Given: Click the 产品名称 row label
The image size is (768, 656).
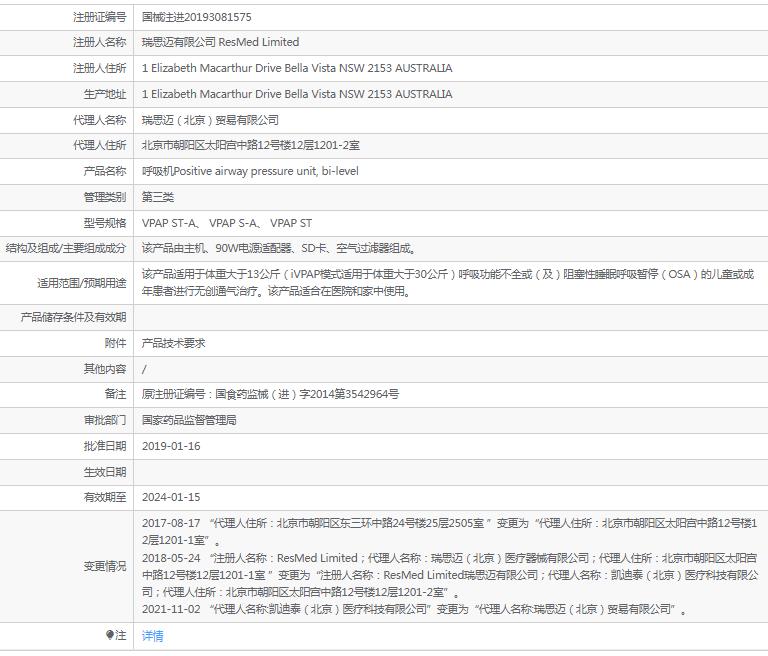Looking at the screenshot, I should pos(105,171).
